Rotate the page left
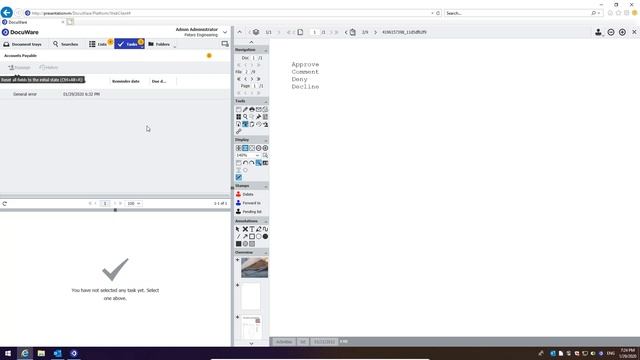This screenshot has height=360, width=640. click(x=245, y=163)
